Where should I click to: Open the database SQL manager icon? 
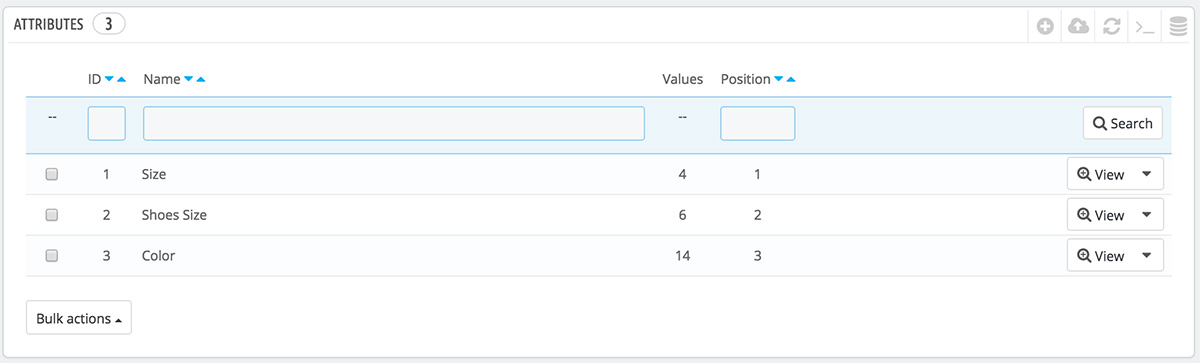(x=1177, y=27)
